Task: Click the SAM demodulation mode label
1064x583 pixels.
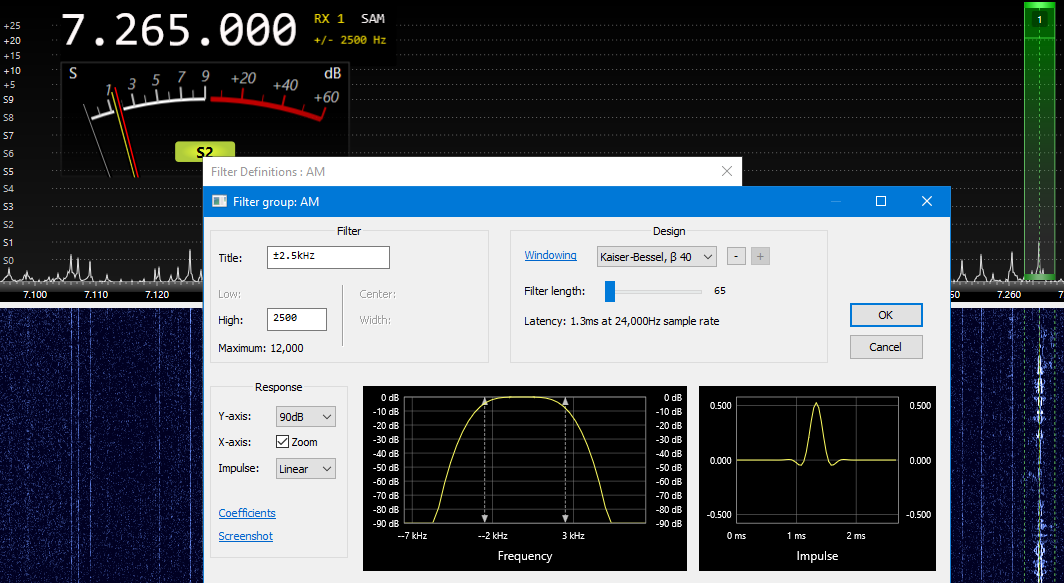Action: (x=372, y=18)
